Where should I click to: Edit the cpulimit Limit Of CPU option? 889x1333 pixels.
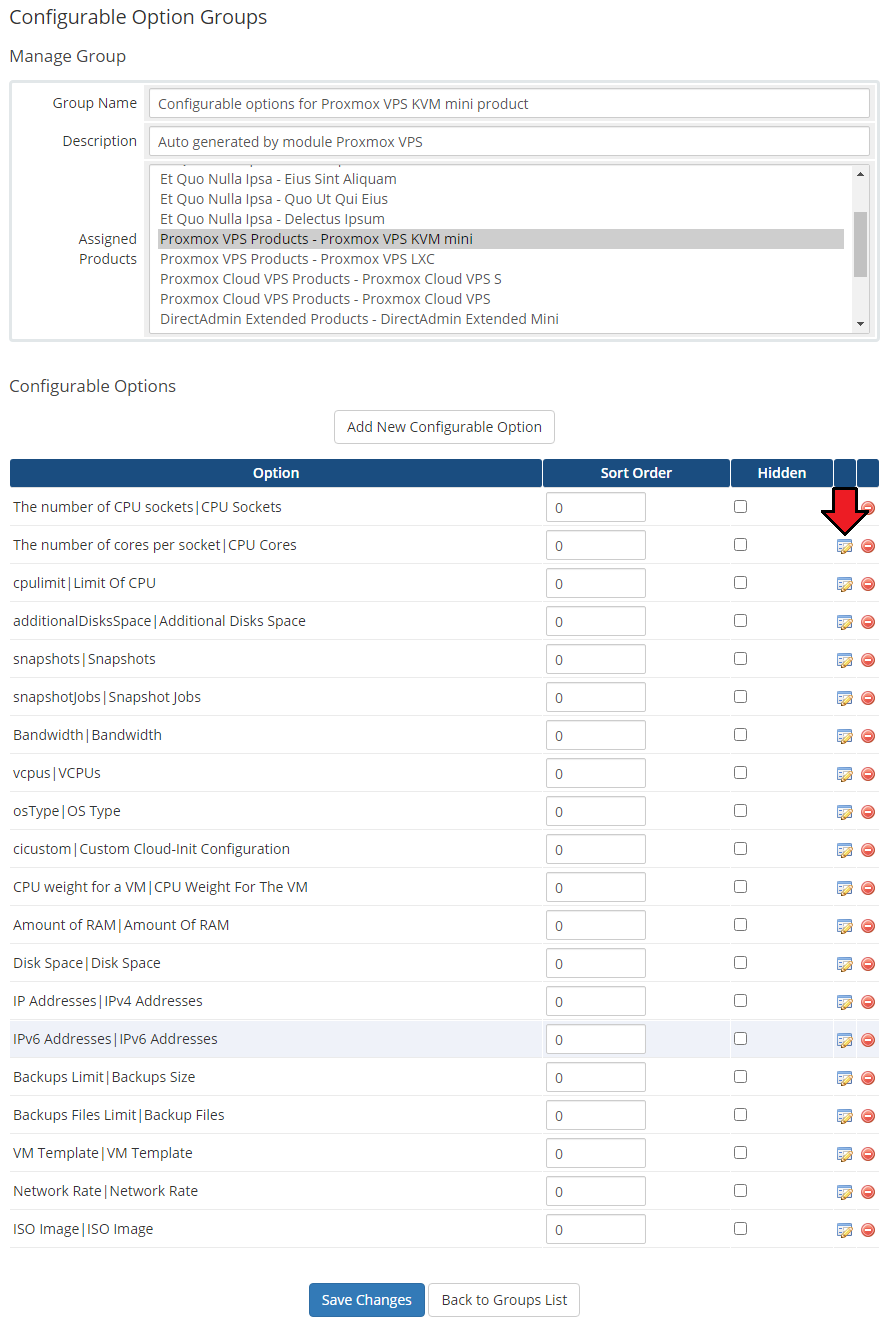[x=845, y=584]
